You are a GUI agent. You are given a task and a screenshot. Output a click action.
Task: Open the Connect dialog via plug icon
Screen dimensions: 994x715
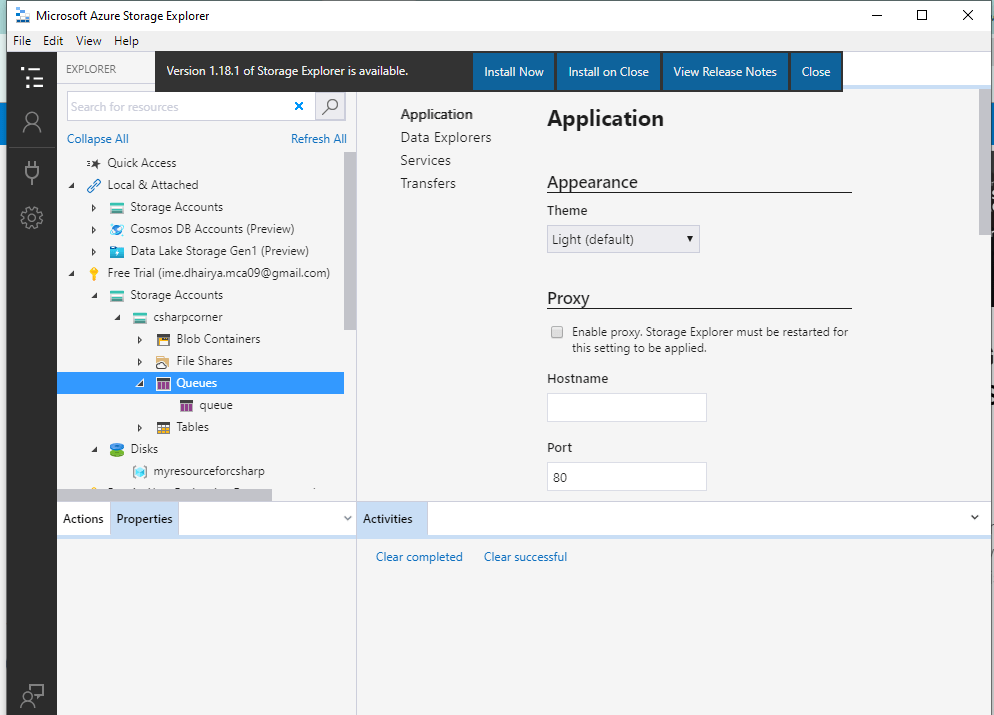coord(31,171)
